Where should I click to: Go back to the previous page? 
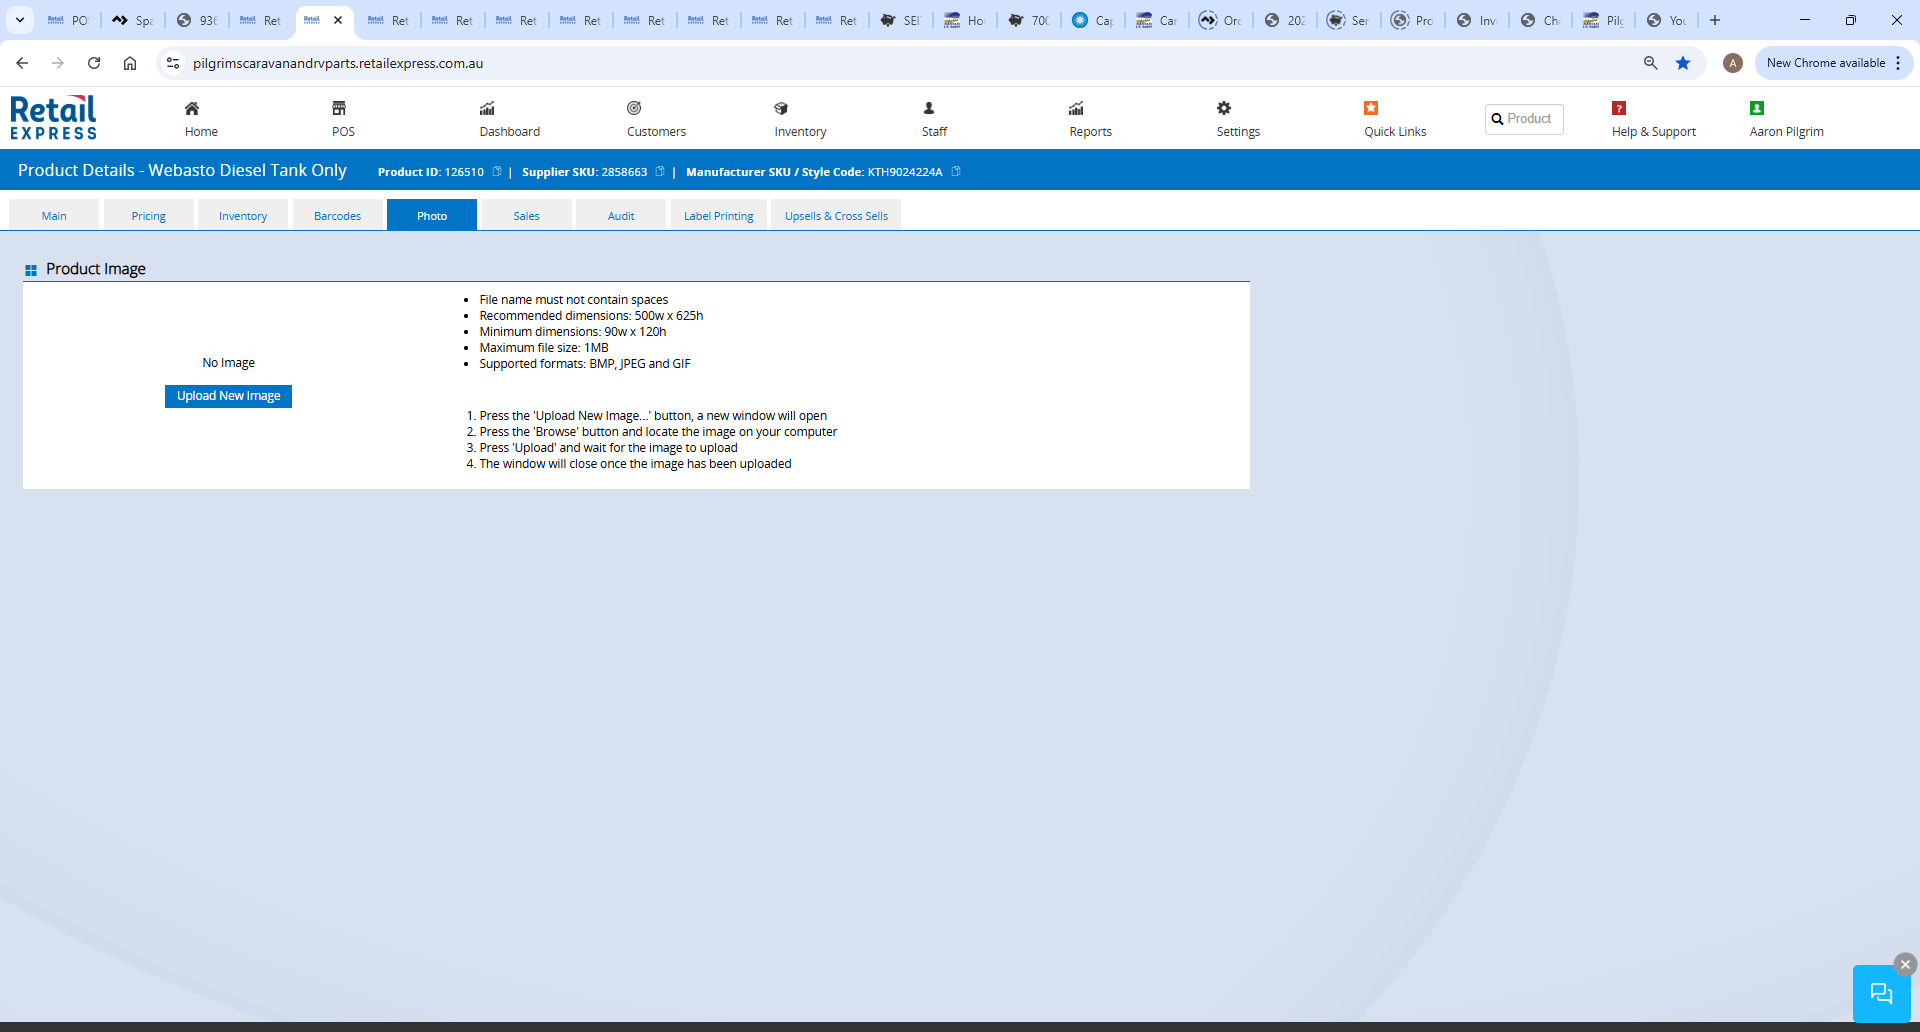(22, 63)
